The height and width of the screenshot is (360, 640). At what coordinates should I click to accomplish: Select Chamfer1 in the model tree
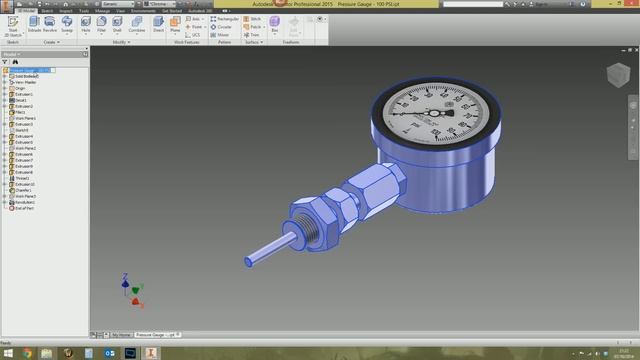(20, 190)
